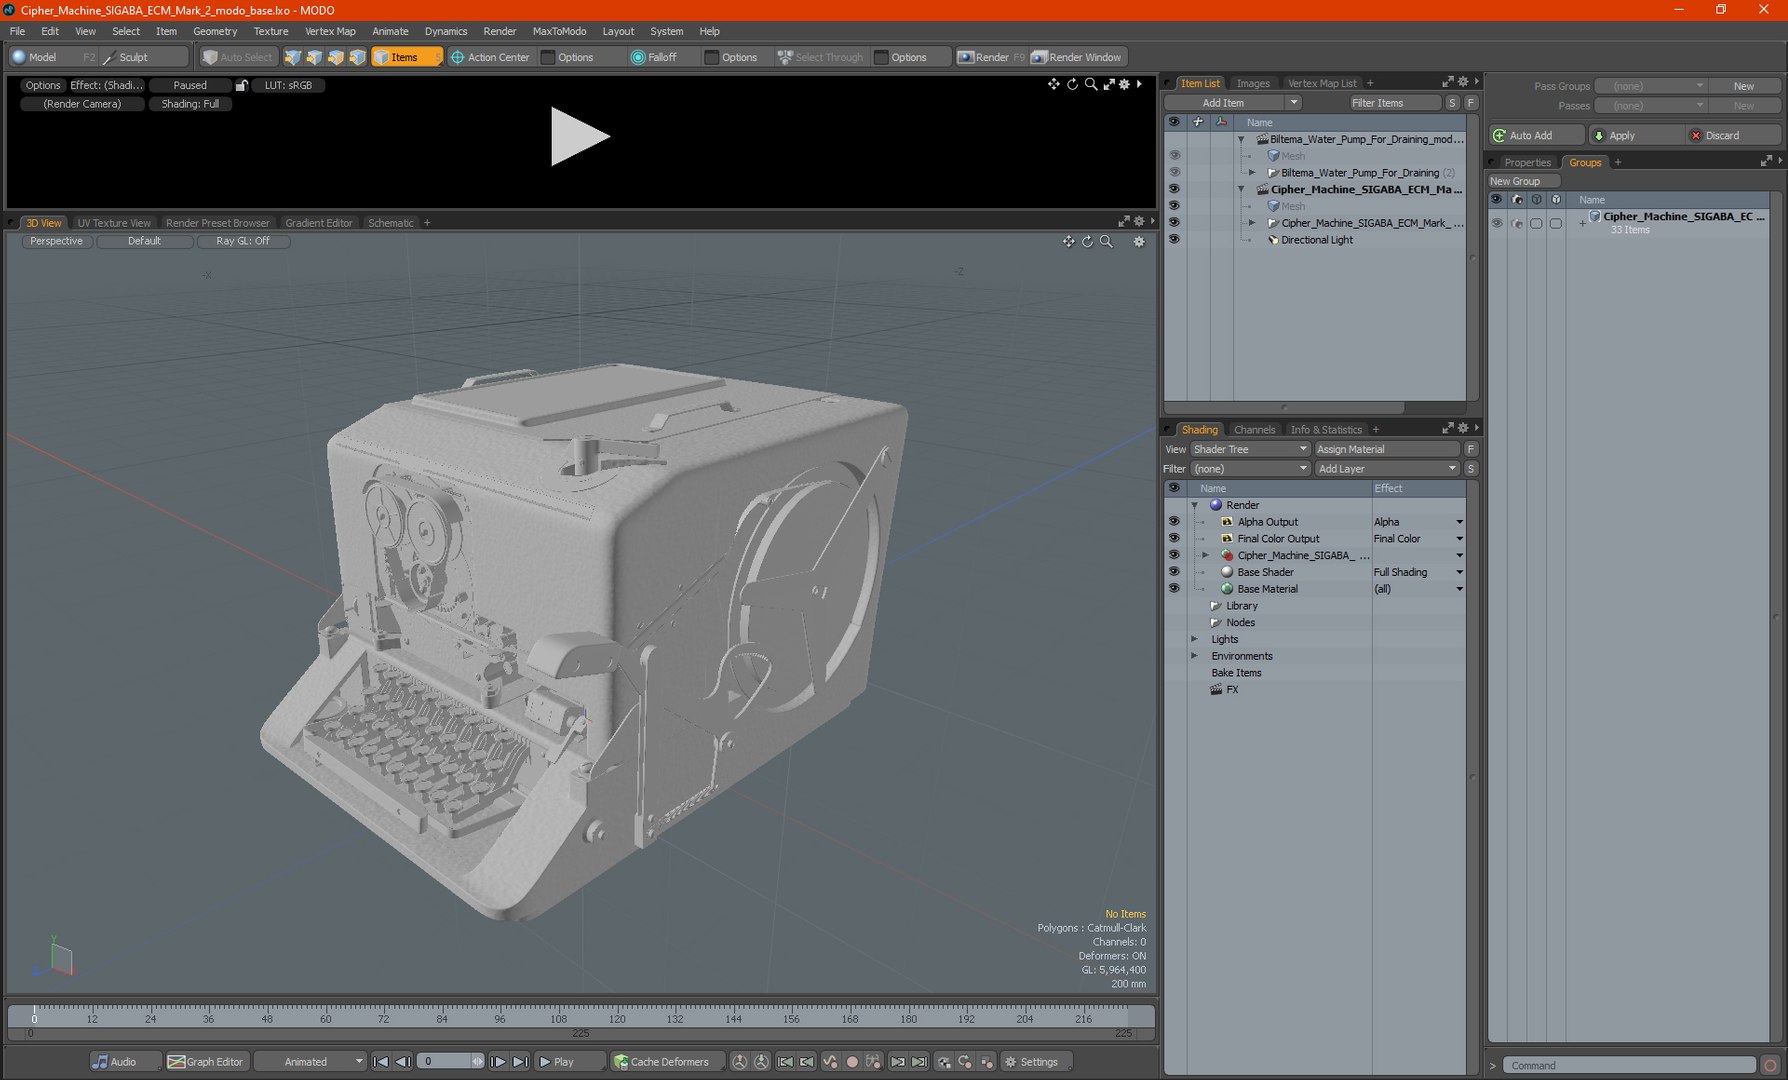This screenshot has height=1080, width=1788.
Task: Hide the Directional Light item
Action: pos(1174,240)
